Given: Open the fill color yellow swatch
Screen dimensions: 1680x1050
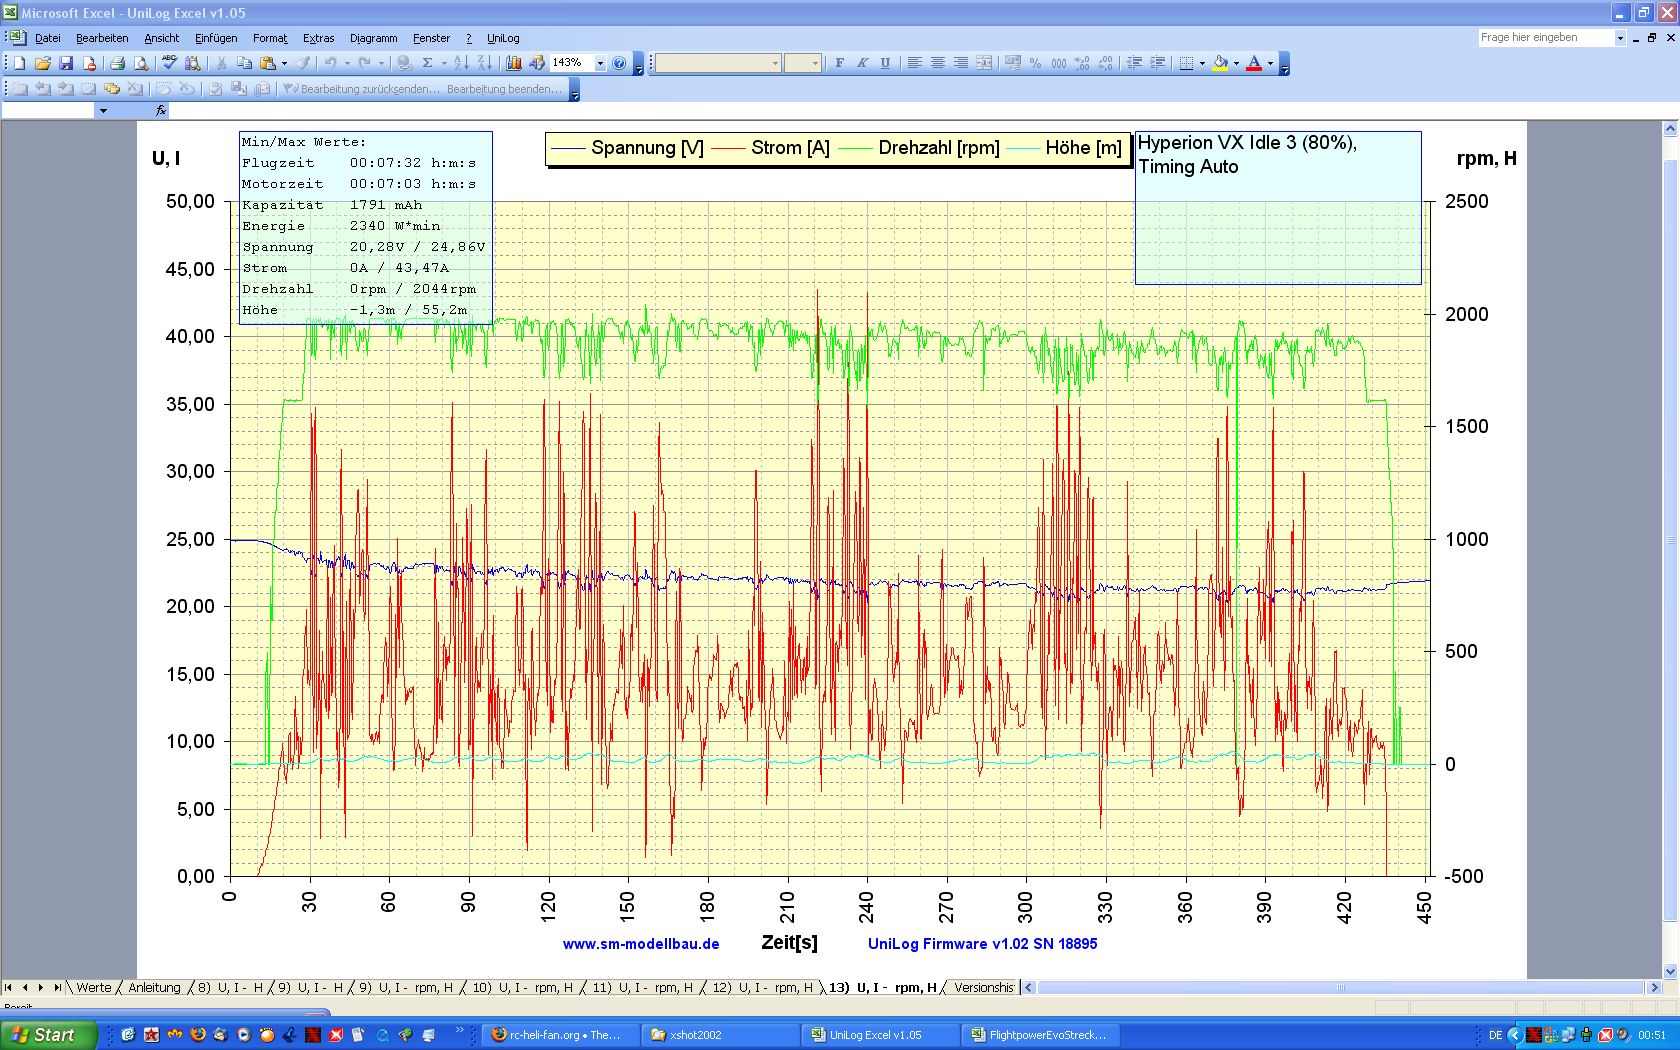Looking at the screenshot, I should tap(1220, 63).
